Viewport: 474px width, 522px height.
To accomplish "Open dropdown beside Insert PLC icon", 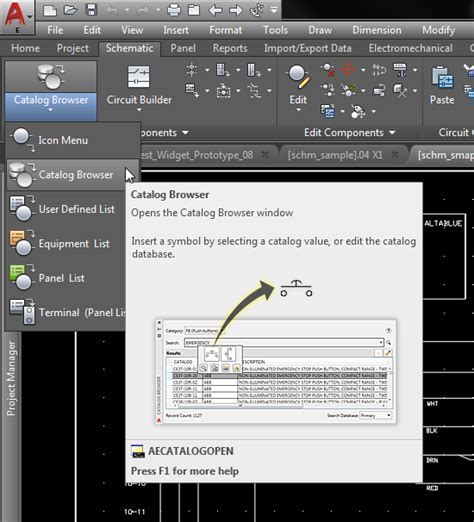I will click(x=238, y=70).
